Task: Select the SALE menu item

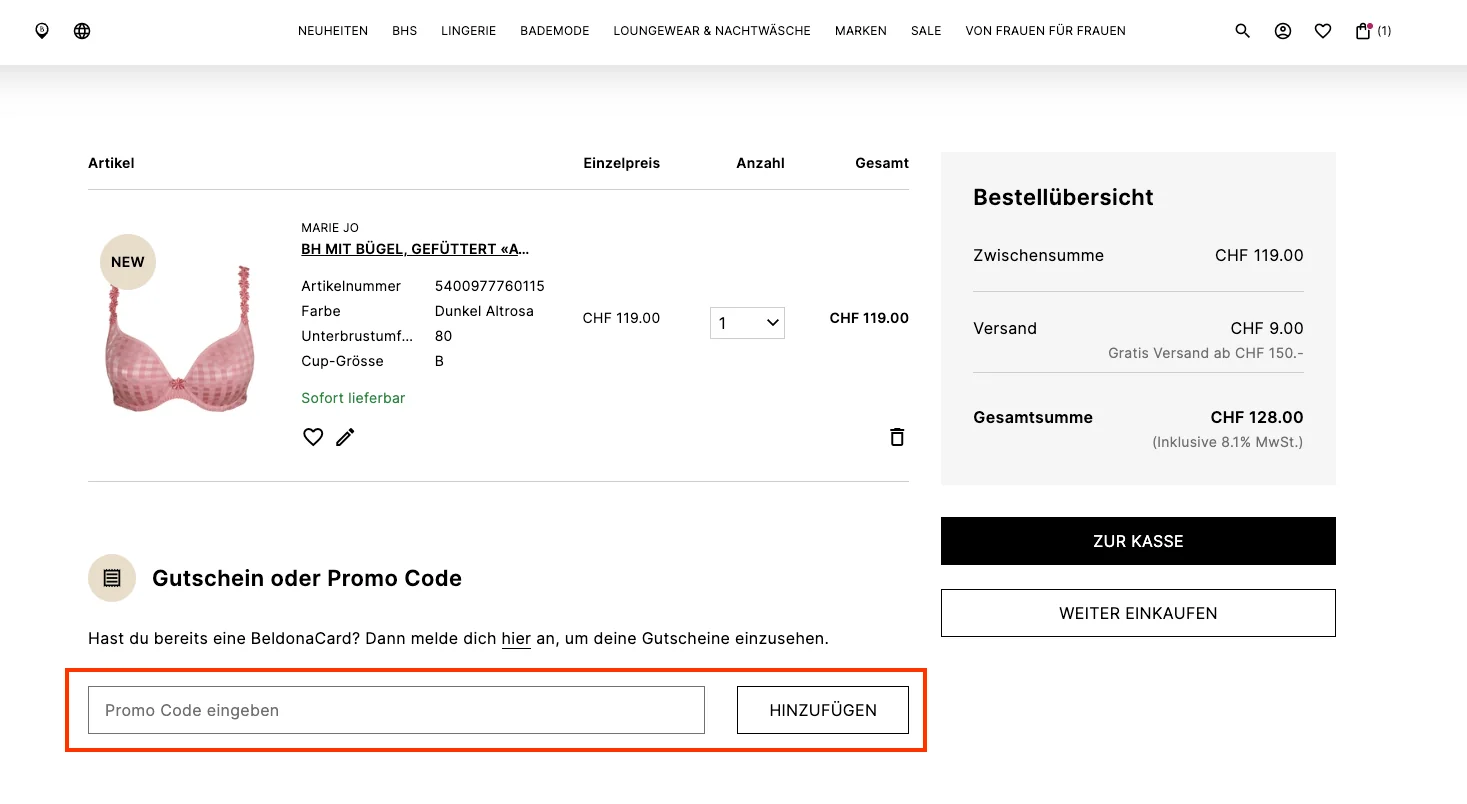Action: coord(925,31)
